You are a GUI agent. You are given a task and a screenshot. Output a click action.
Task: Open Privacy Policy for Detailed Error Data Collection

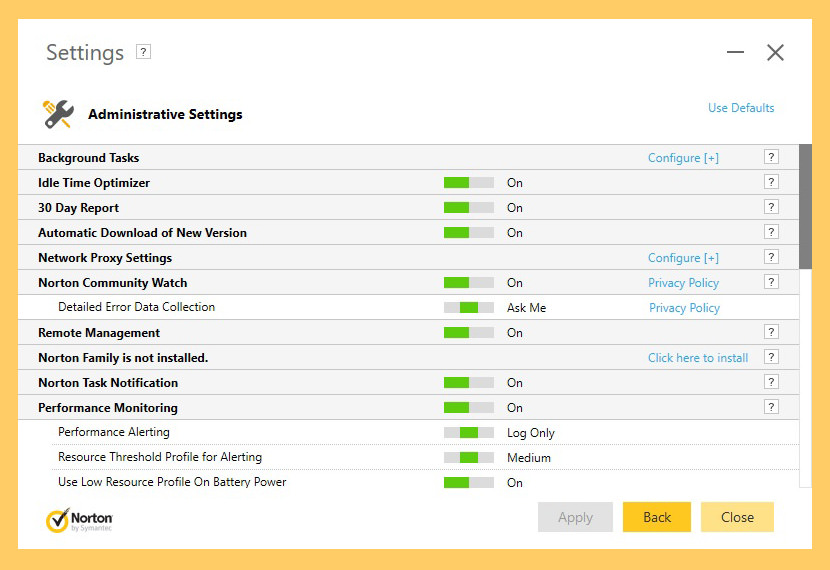684,307
